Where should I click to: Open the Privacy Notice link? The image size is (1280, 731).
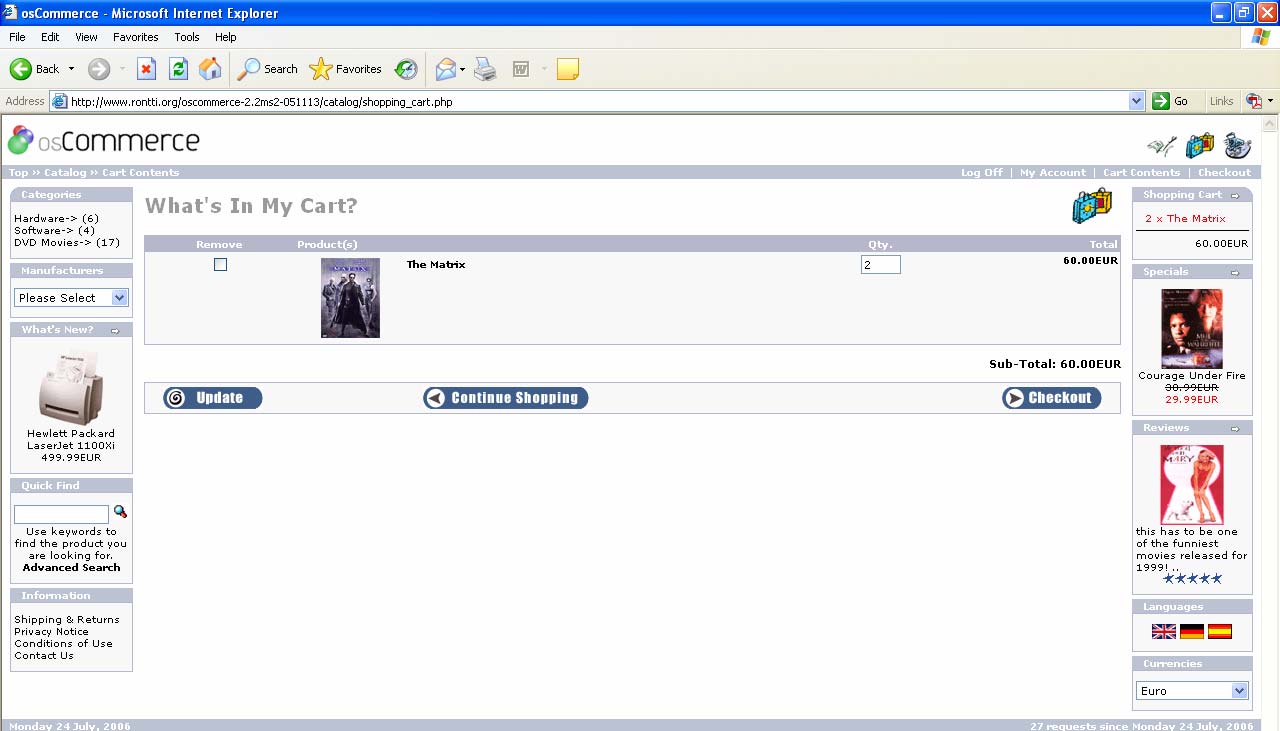pyautogui.click(x=51, y=632)
